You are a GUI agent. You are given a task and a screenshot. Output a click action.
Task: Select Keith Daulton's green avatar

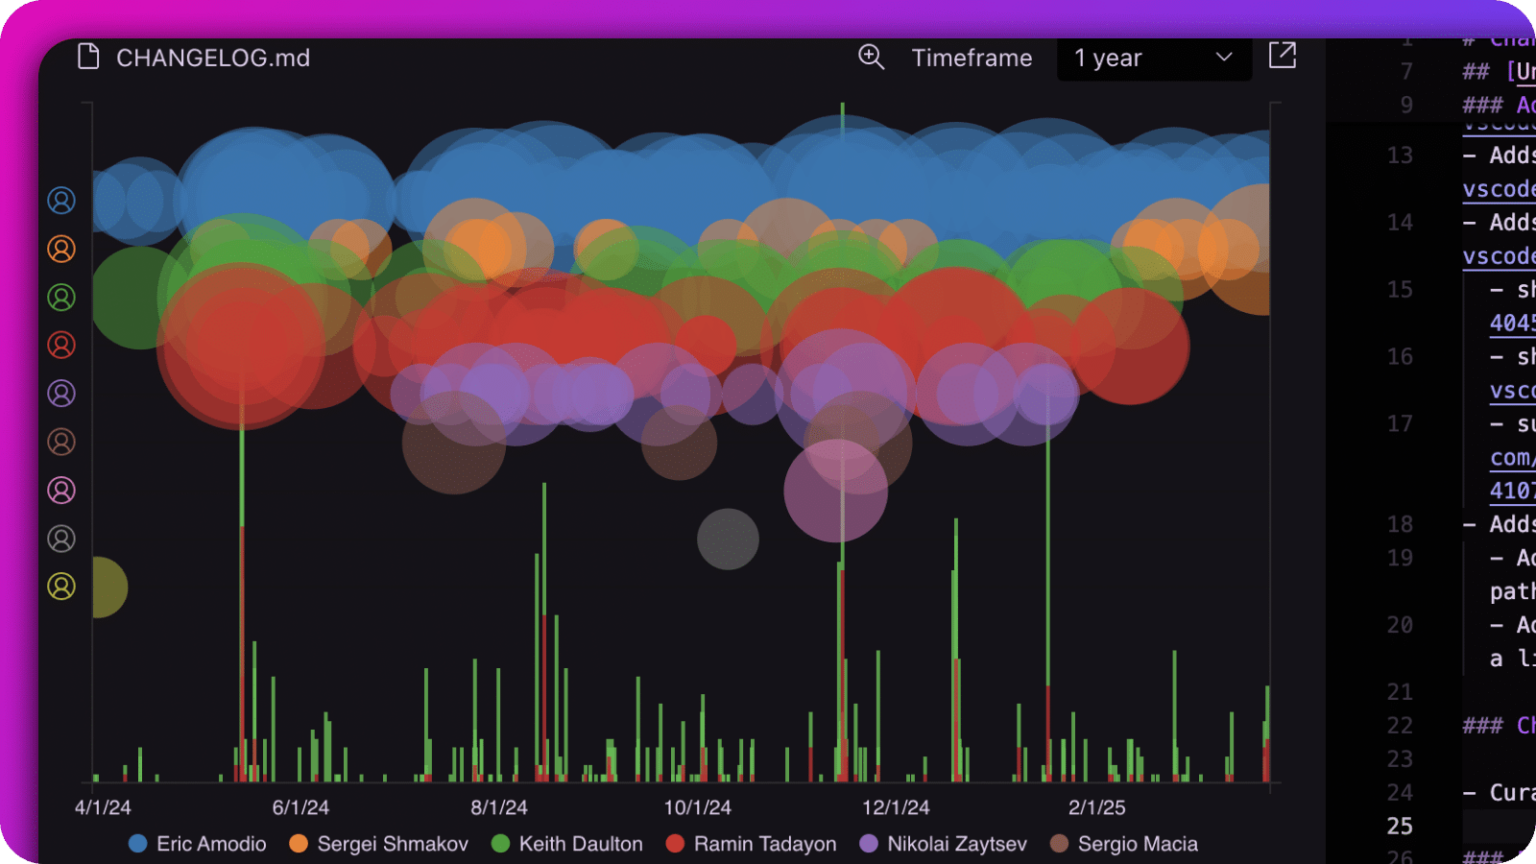click(61, 297)
